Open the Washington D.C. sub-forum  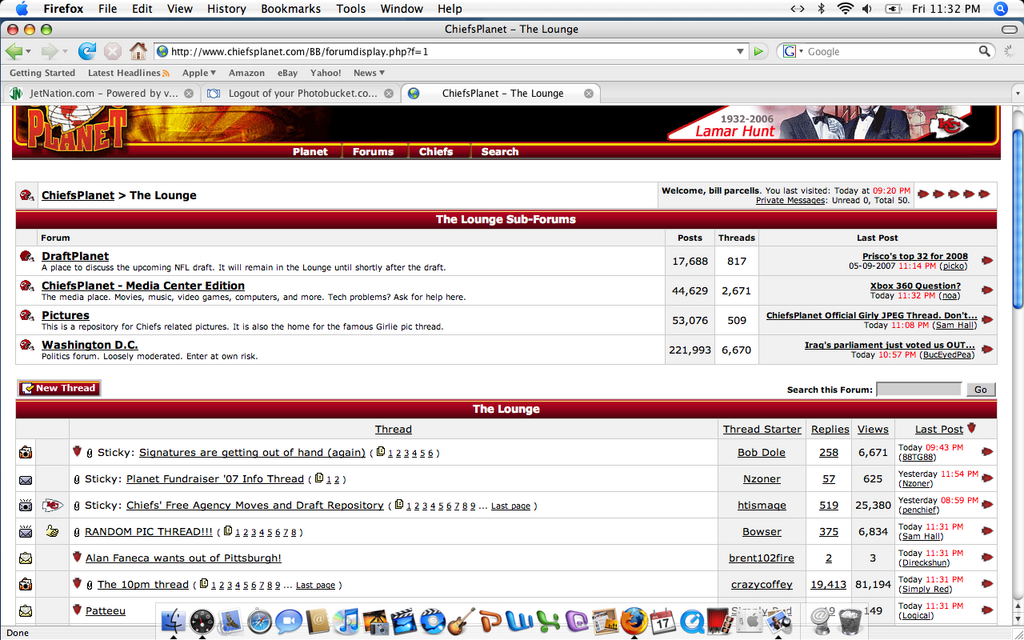89,345
